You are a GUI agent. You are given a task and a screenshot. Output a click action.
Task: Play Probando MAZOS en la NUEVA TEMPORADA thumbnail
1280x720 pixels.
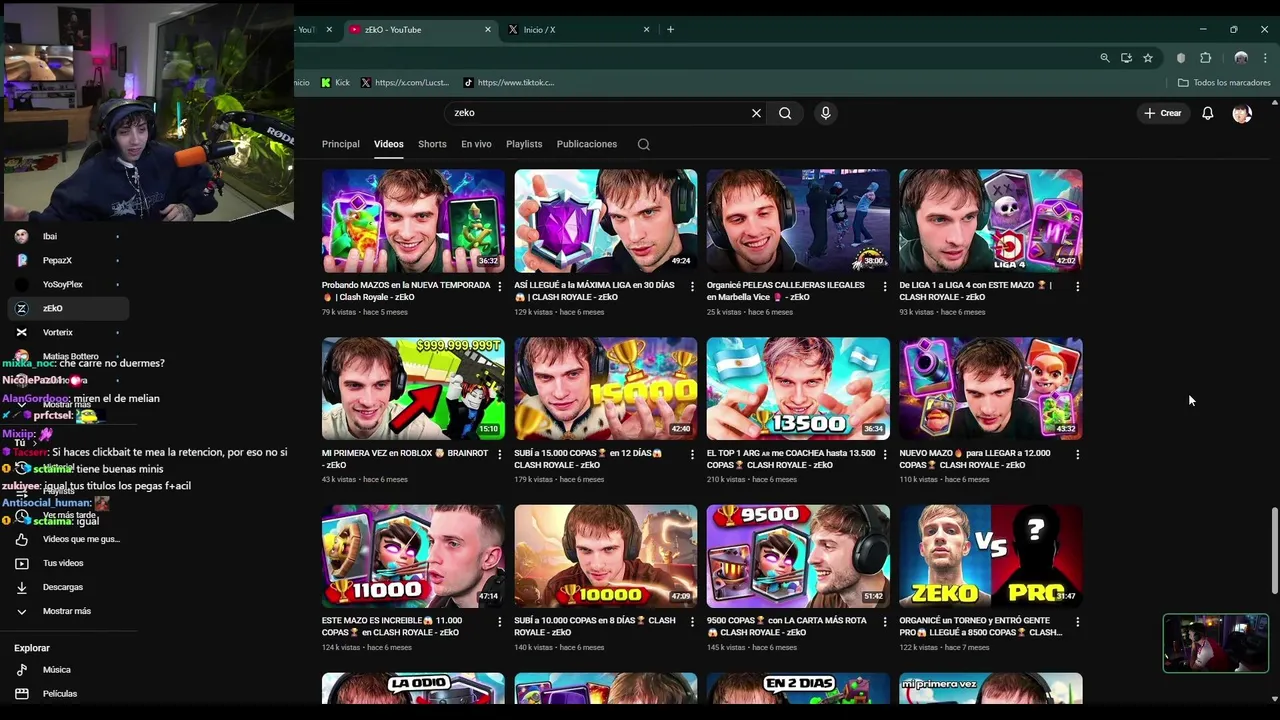pos(413,221)
